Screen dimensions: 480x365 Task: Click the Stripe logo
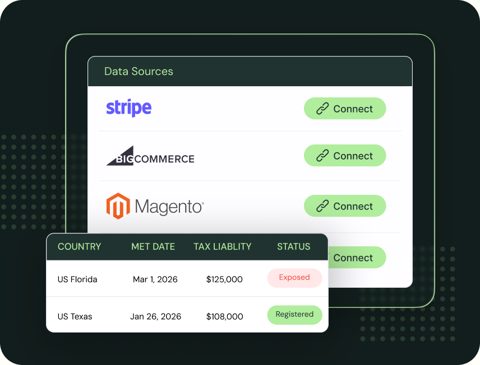point(129,108)
